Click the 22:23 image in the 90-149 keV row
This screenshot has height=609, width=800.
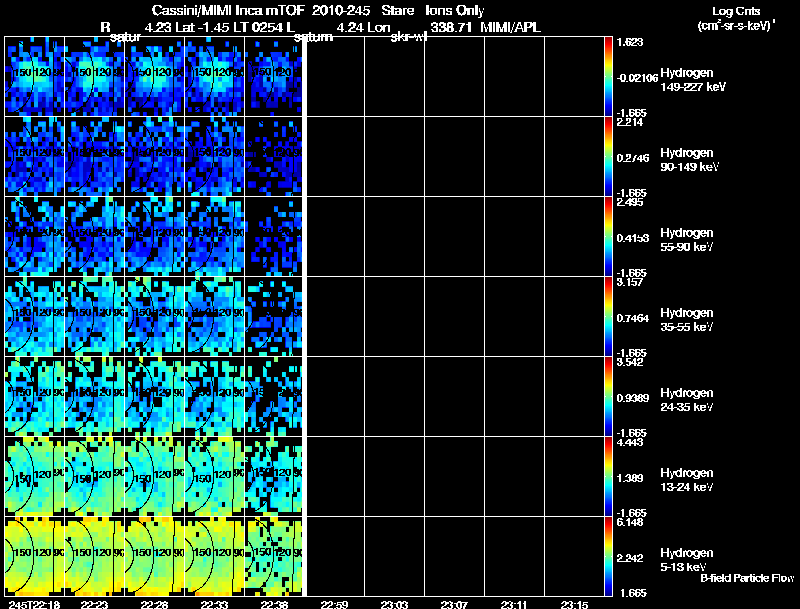(95, 156)
